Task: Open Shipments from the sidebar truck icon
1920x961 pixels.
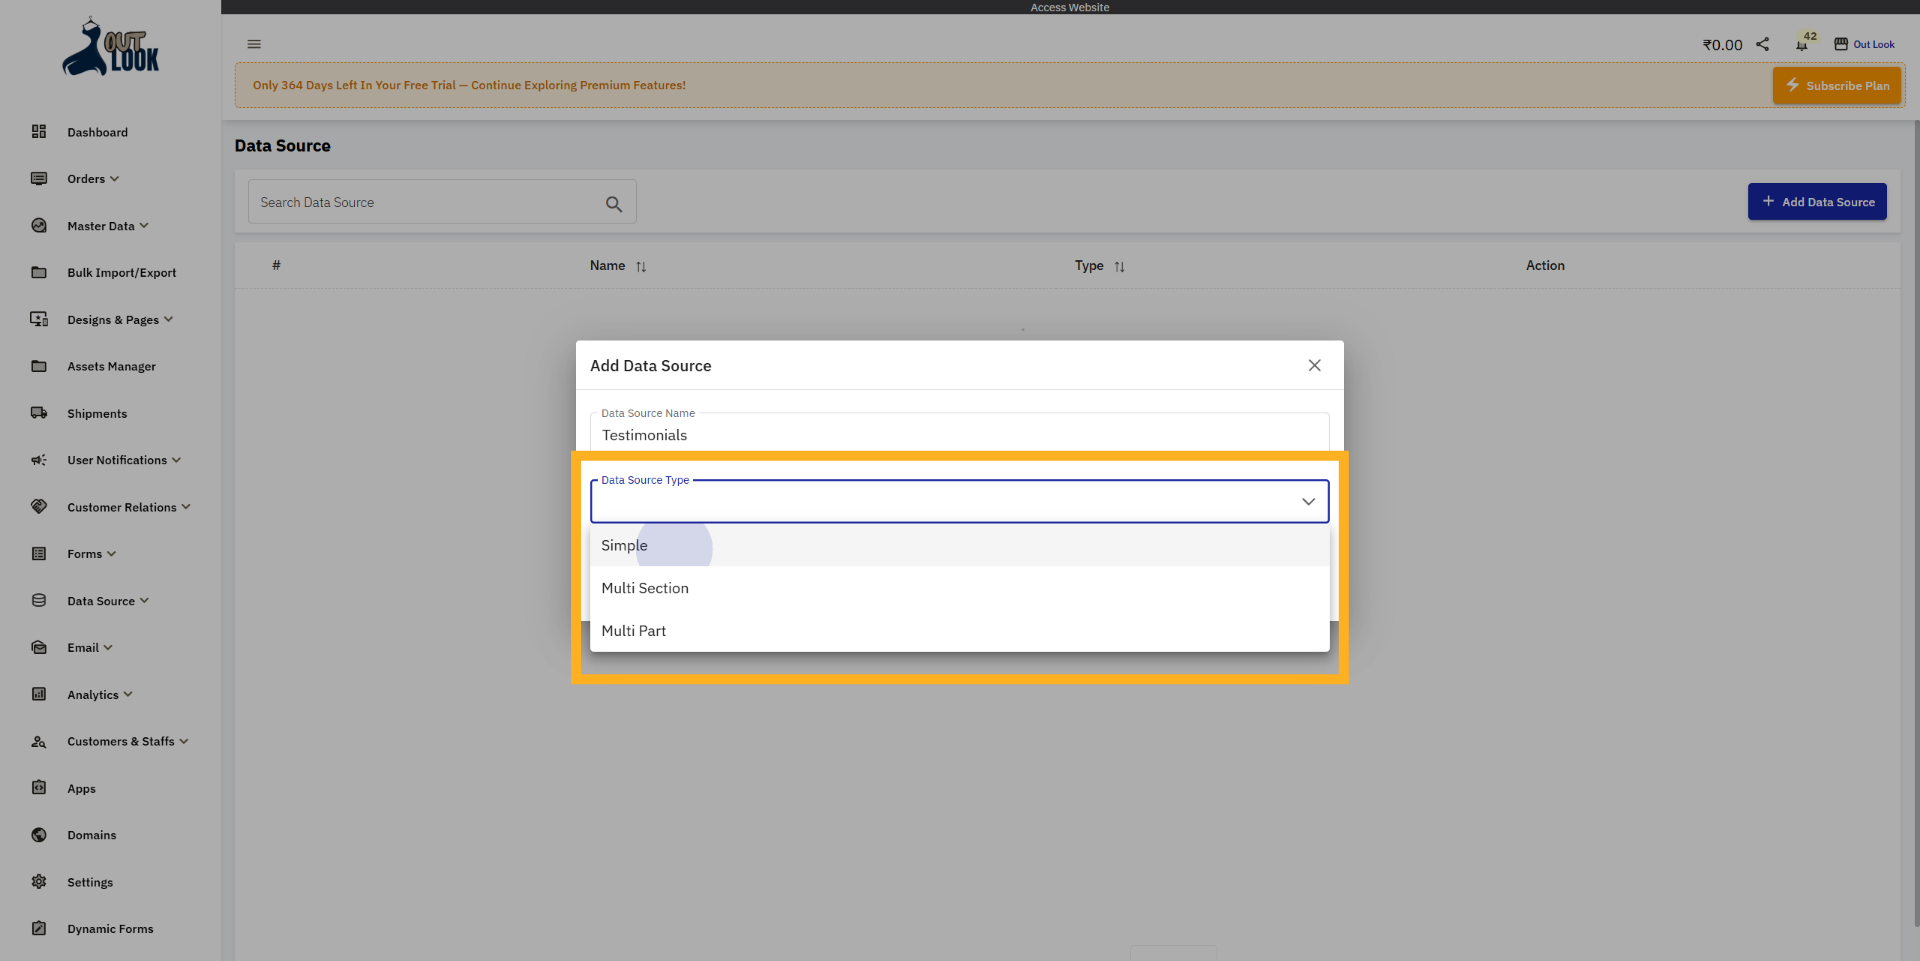Action: coord(38,413)
